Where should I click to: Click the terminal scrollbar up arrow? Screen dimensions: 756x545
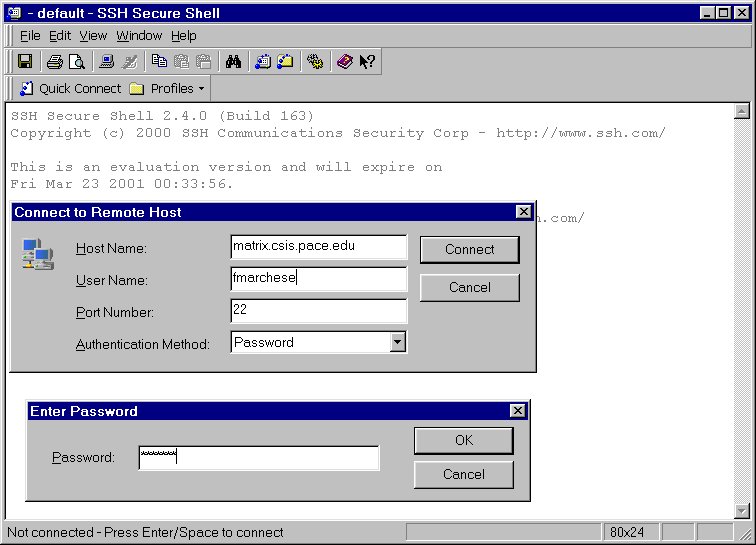point(742,111)
